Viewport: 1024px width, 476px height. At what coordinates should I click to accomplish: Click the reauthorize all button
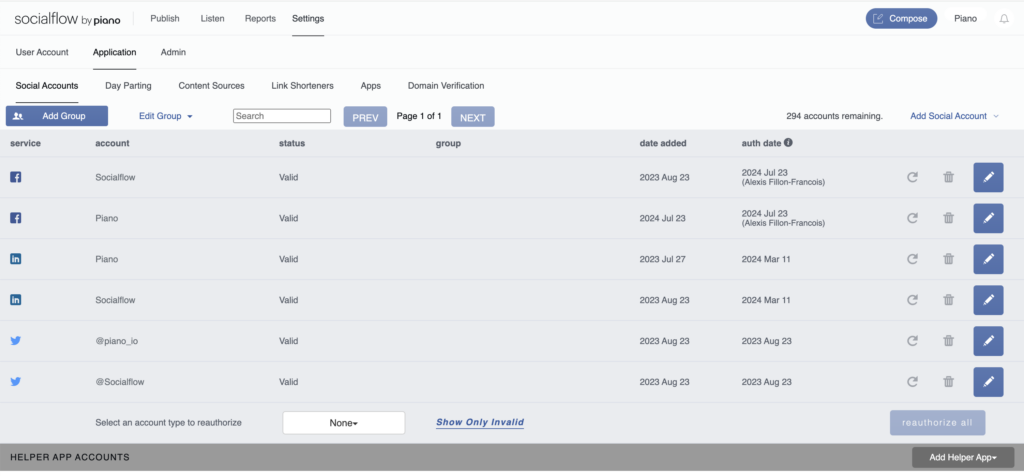coord(937,422)
